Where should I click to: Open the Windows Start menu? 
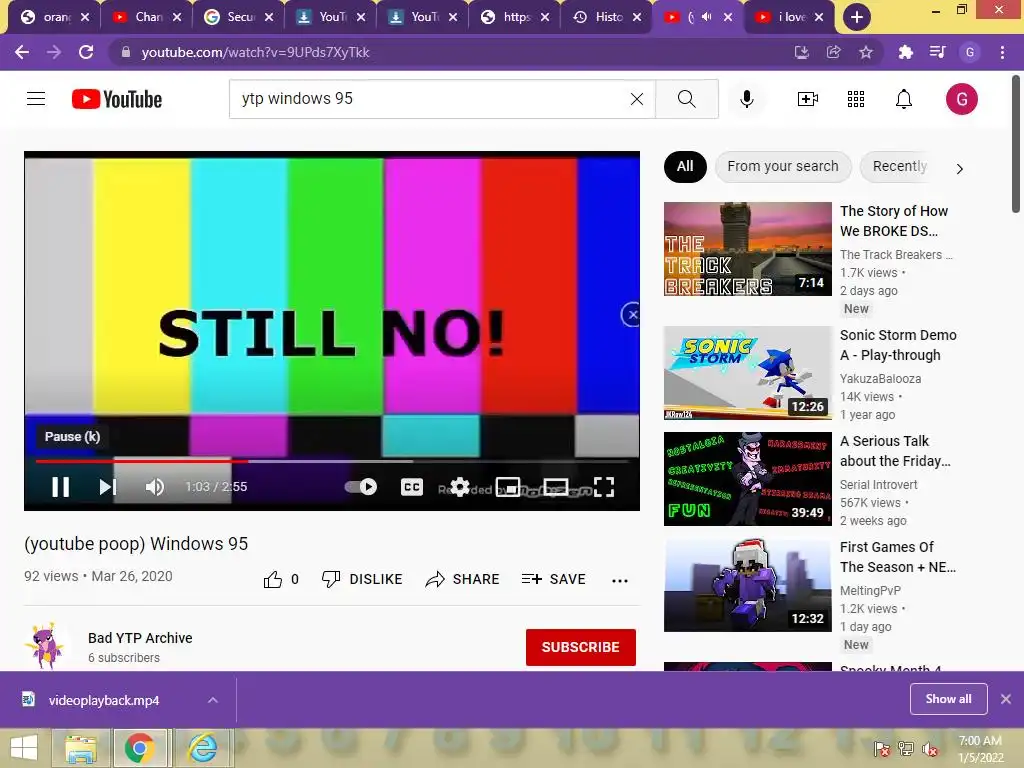24,748
